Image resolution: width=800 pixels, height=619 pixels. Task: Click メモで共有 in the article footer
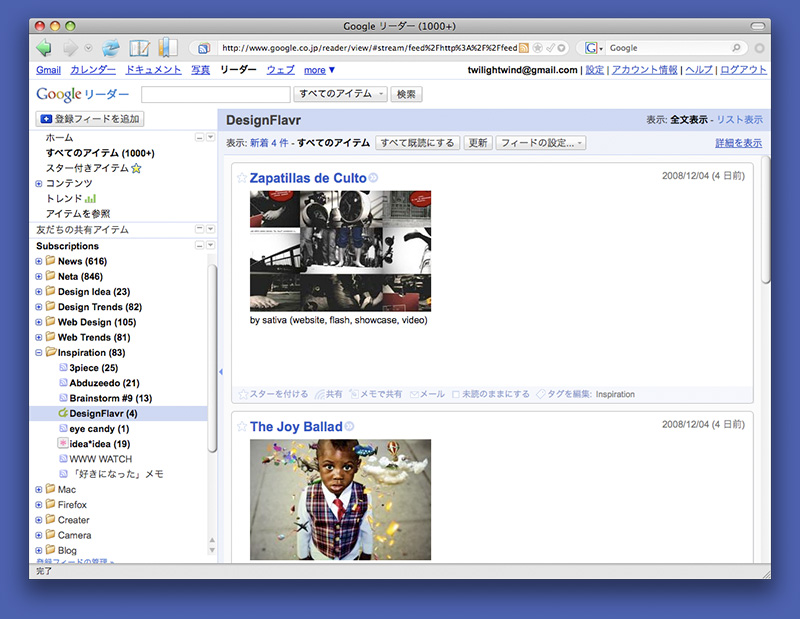(x=376, y=394)
